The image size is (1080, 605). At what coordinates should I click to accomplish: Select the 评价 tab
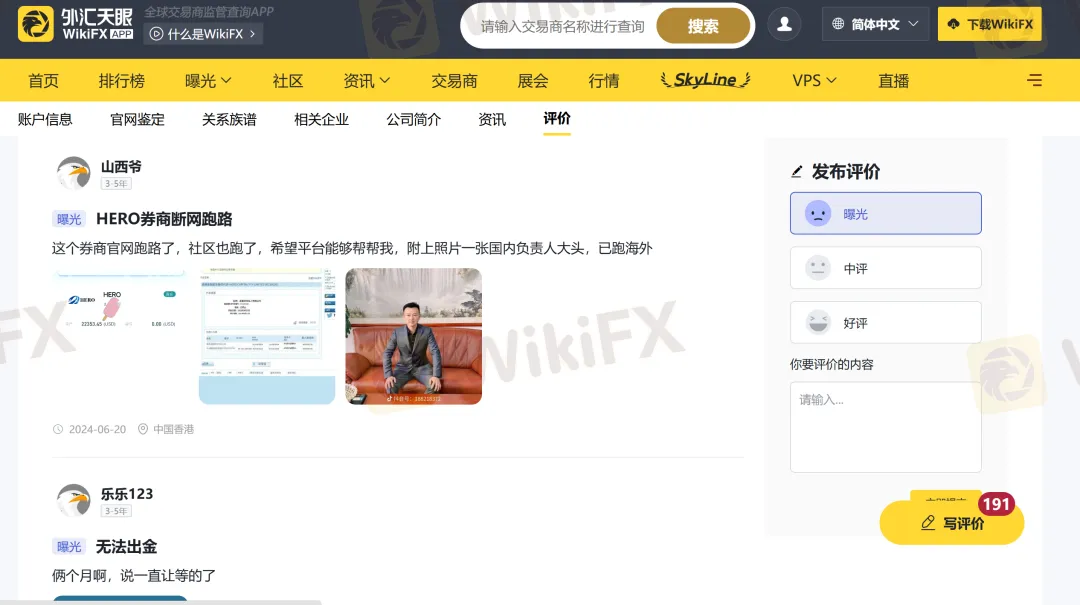point(557,119)
